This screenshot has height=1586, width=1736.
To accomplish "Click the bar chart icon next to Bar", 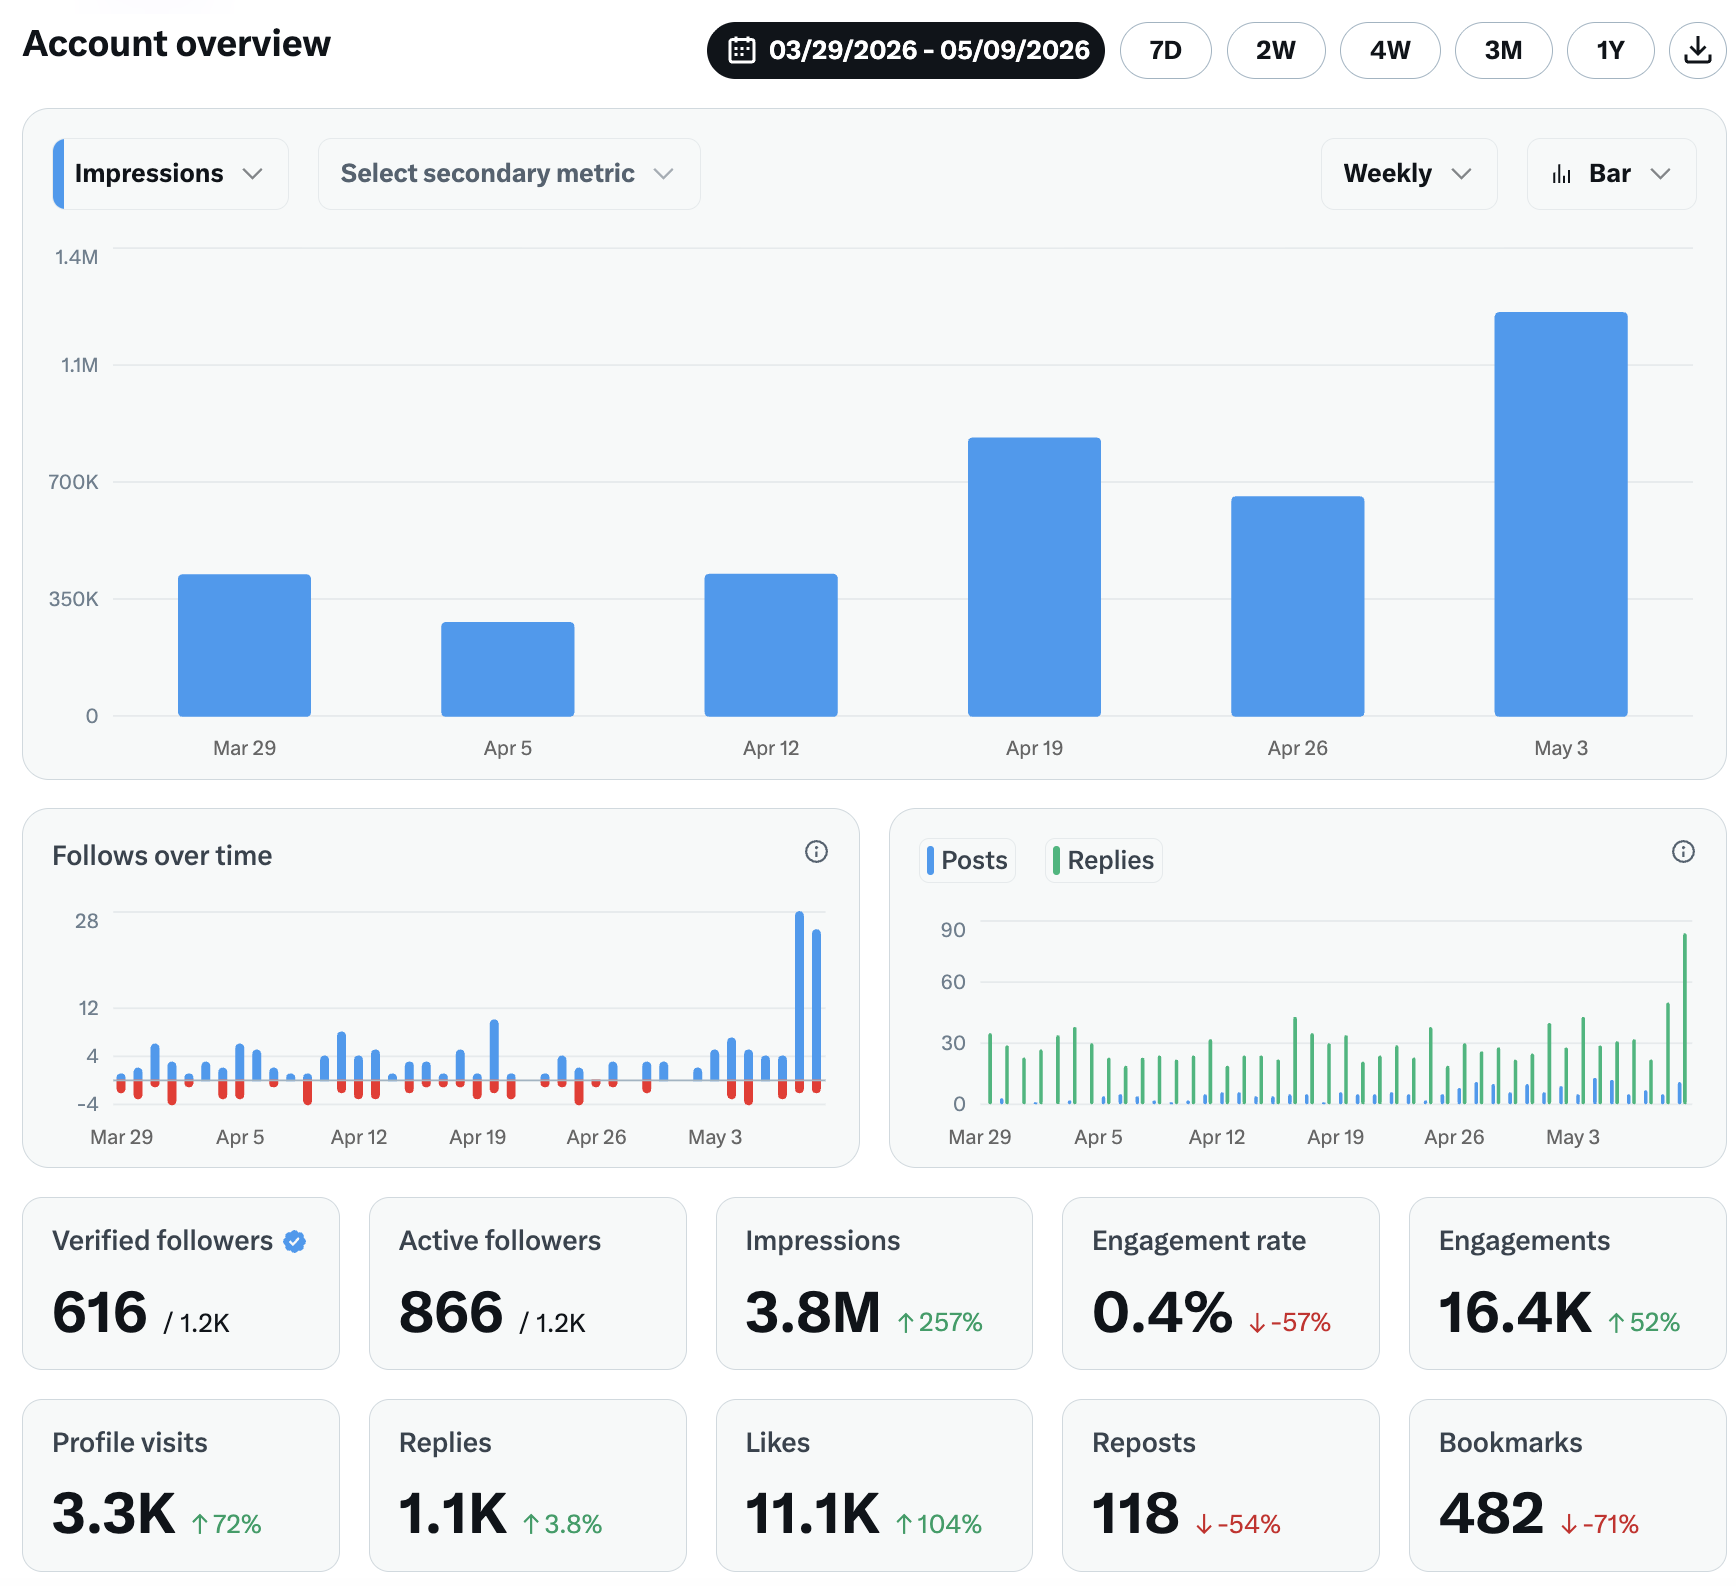I will coord(1561,174).
